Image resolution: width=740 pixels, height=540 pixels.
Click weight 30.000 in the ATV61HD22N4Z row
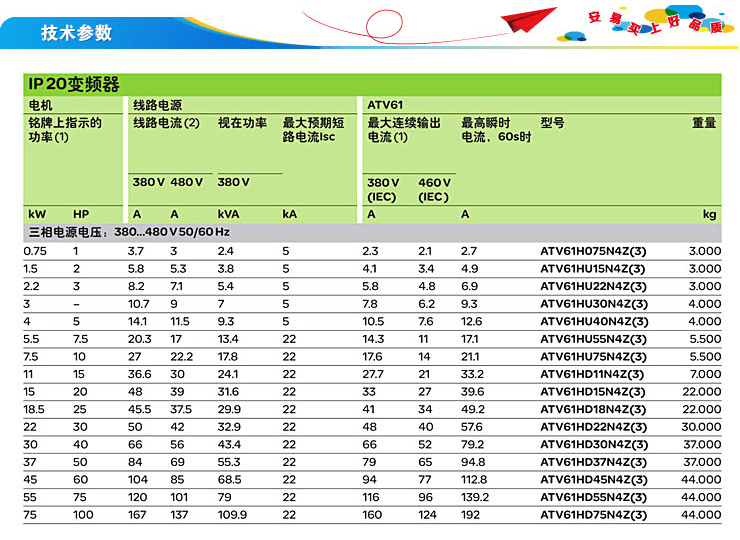tap(701, 427)
